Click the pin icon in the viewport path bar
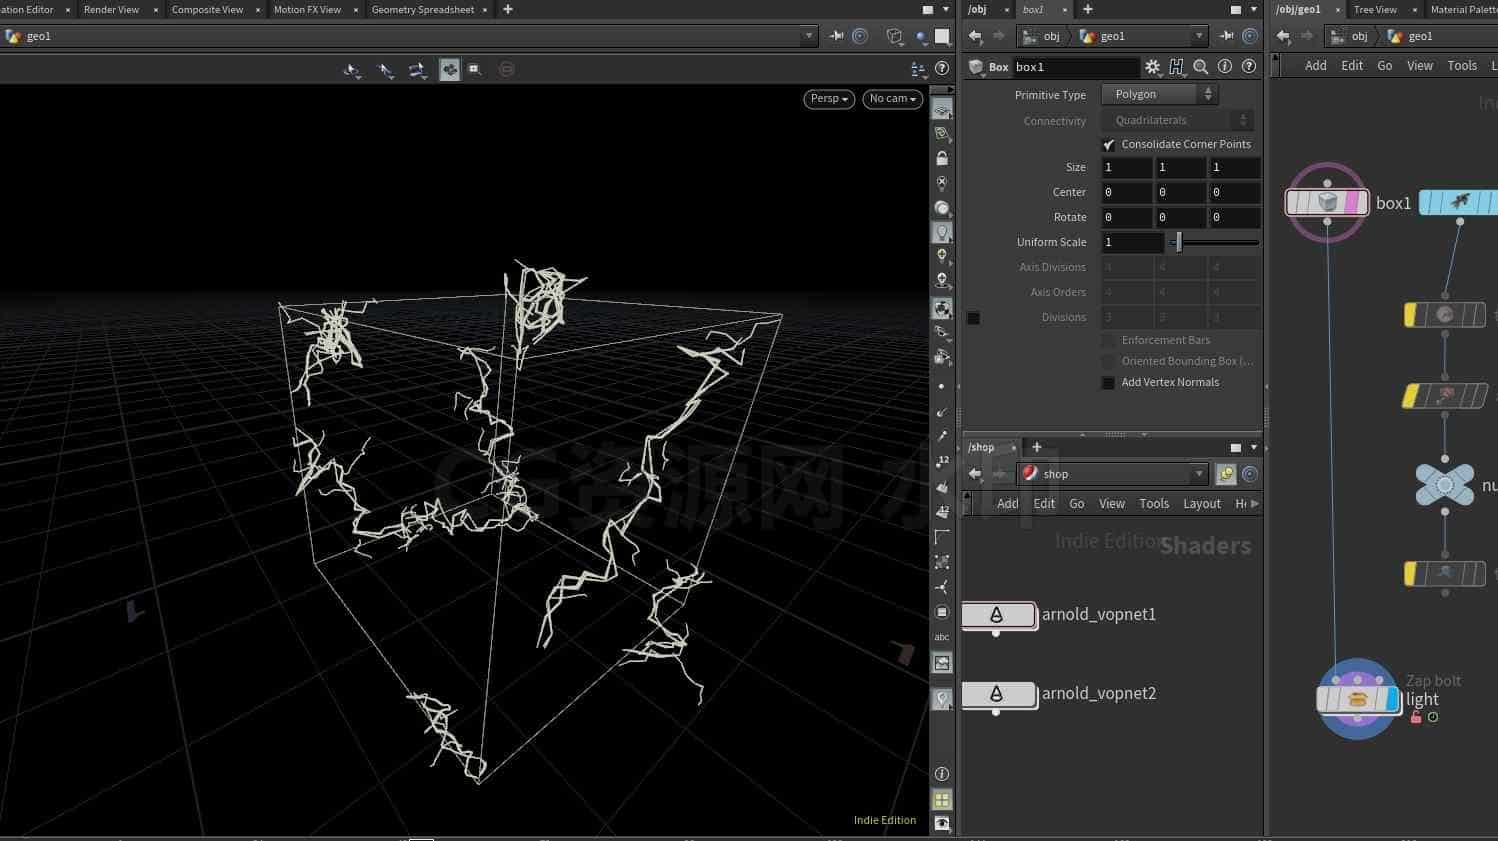 836,36
